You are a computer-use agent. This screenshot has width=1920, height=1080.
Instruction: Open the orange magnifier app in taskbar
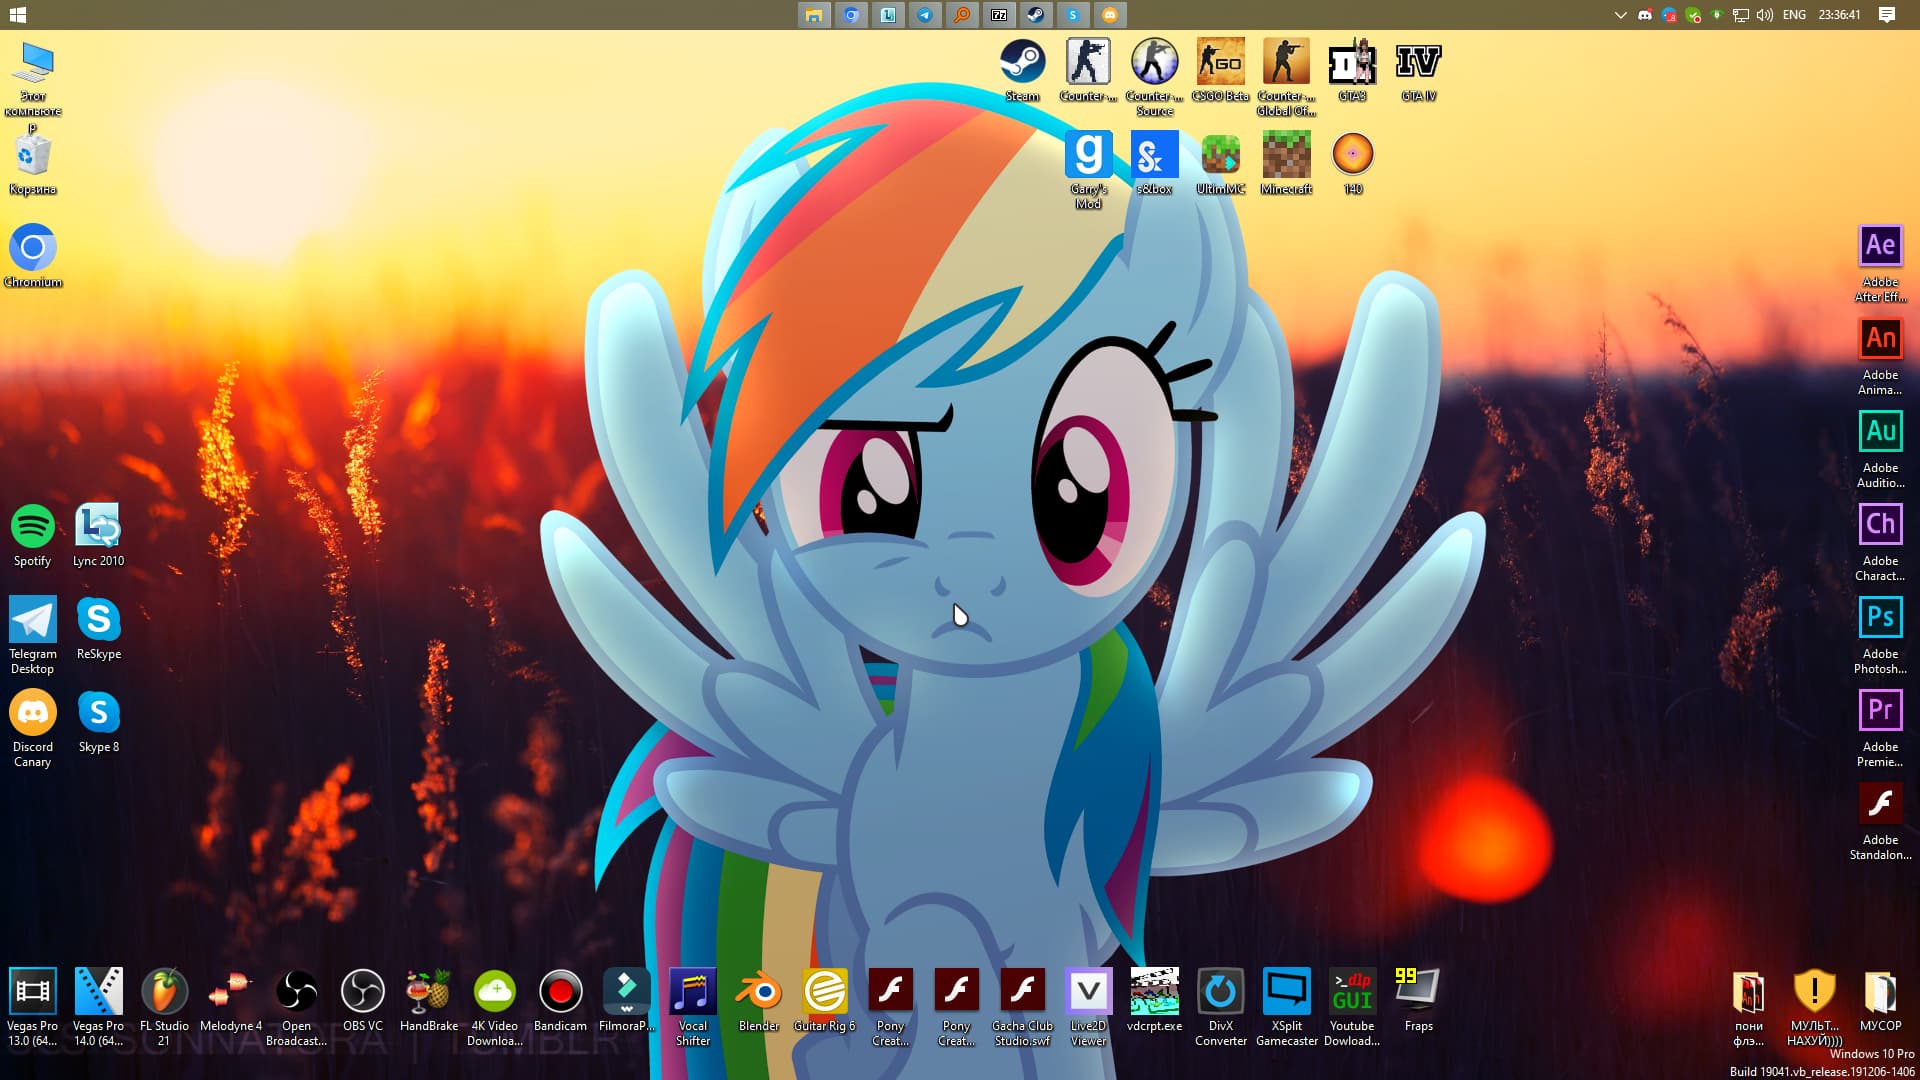pyautogui.click(x=962, y=15)
